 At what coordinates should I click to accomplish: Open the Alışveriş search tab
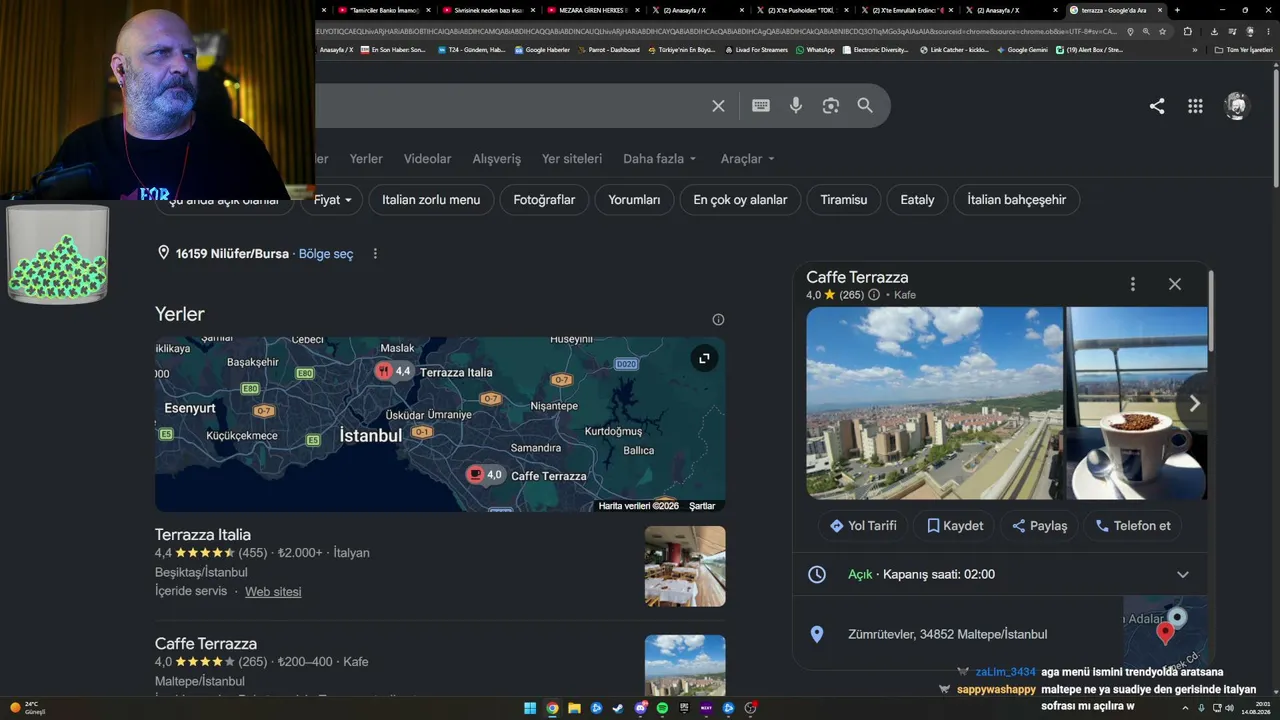coord(497,159)
